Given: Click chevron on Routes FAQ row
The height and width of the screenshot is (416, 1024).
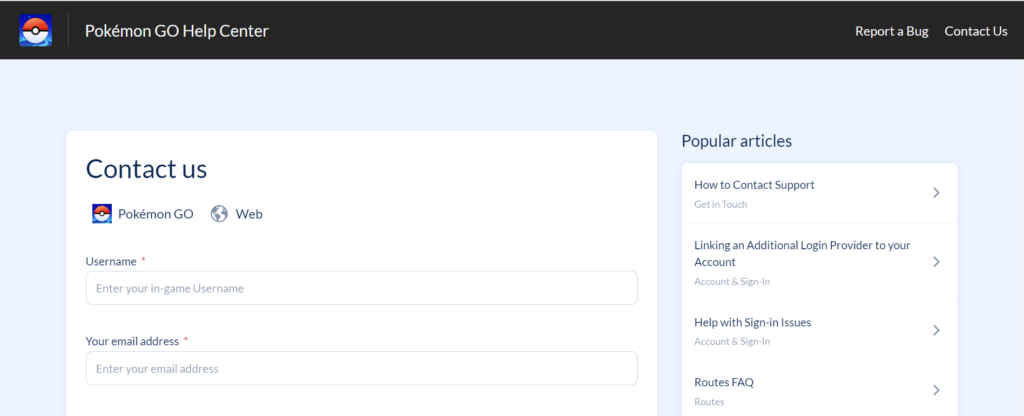Looking at the screenshot, I should (x=936, y=390).
